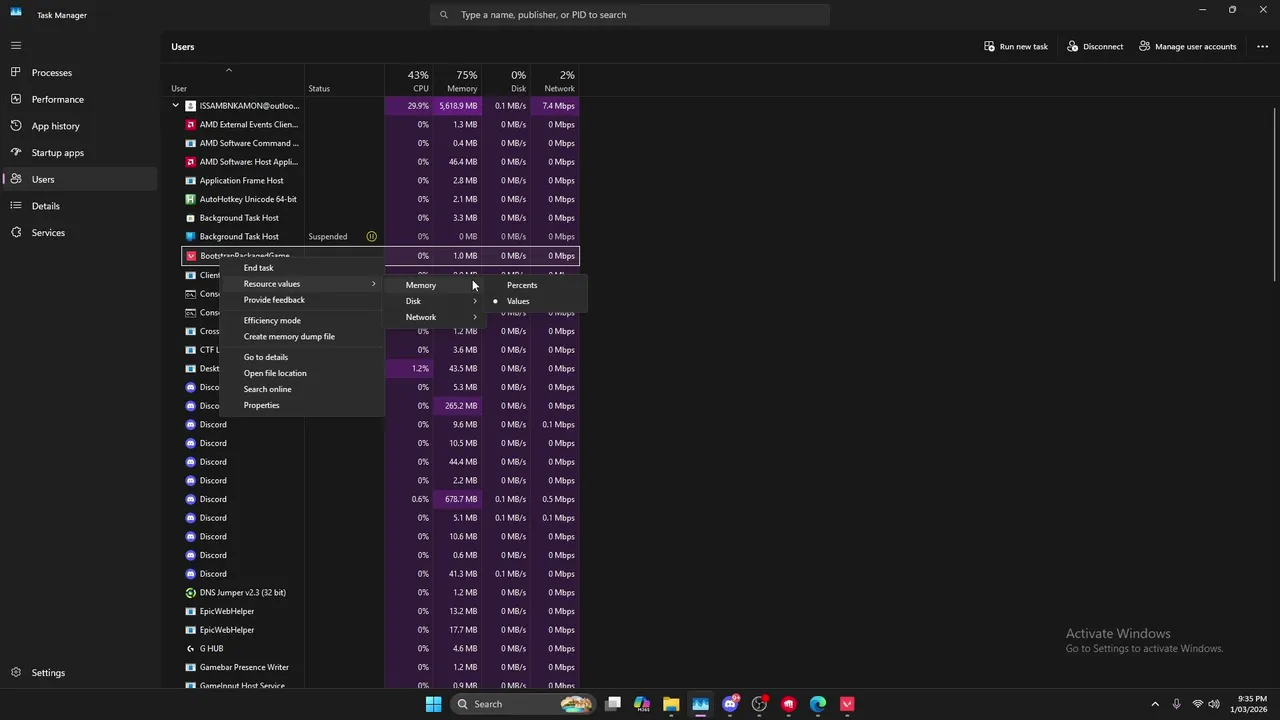This screenshot has width=1280, height=720.
Task: Open the three-dot more options menu
Action: (x=1263, y=46)
